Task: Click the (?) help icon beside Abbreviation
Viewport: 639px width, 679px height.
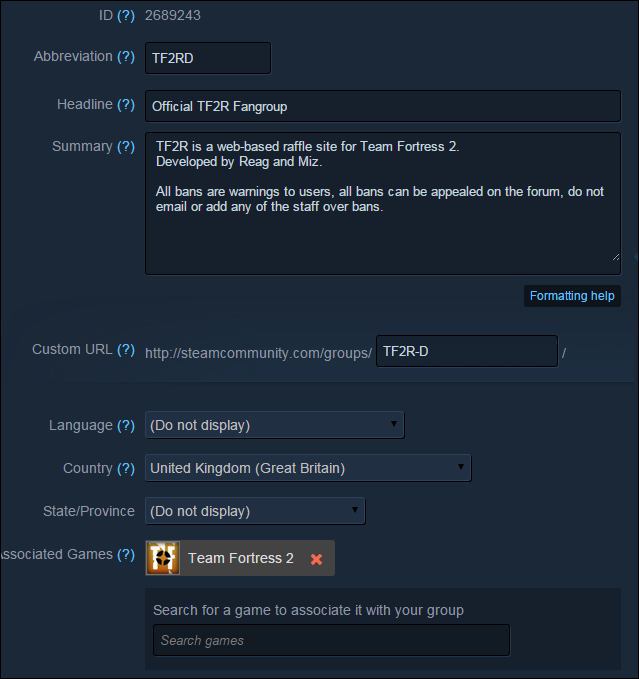Action: click(x=126, y=56)
